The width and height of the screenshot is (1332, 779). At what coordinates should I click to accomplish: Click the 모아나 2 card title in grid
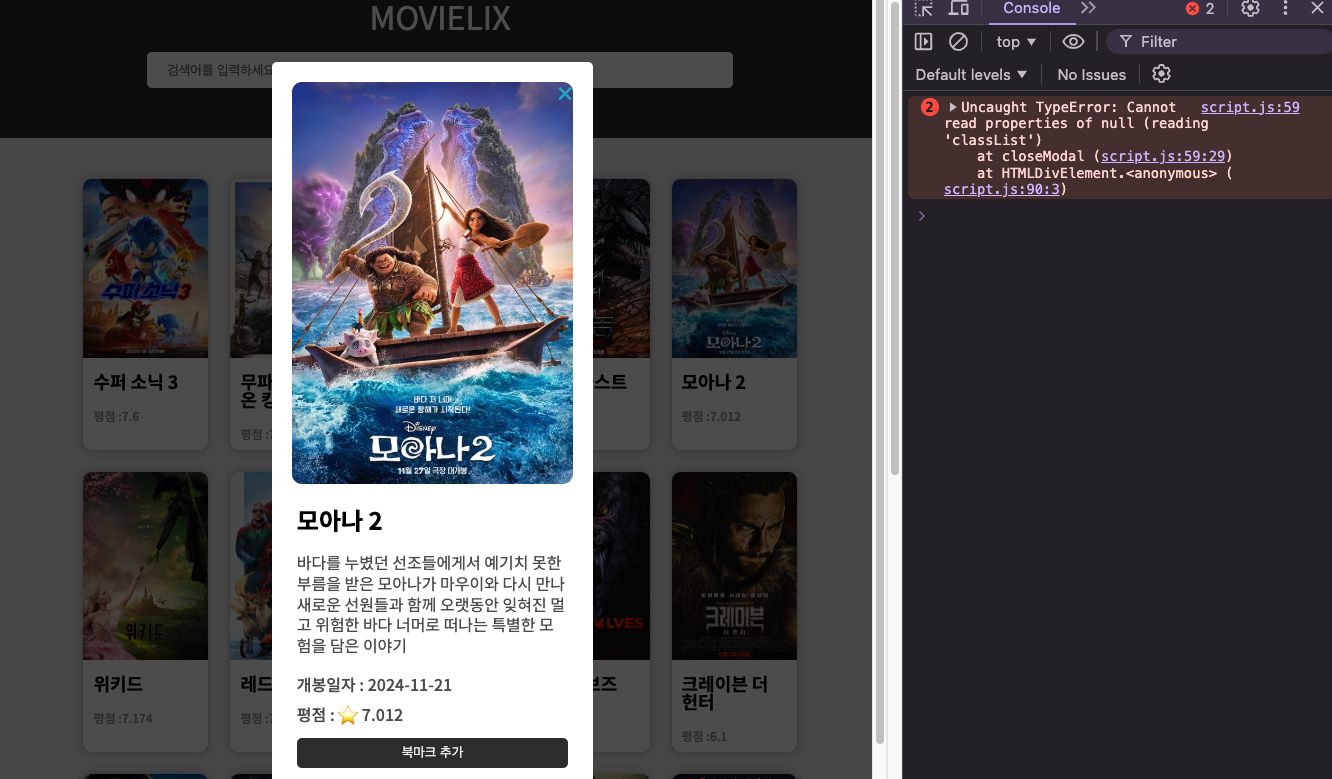(x=713, y=382)
